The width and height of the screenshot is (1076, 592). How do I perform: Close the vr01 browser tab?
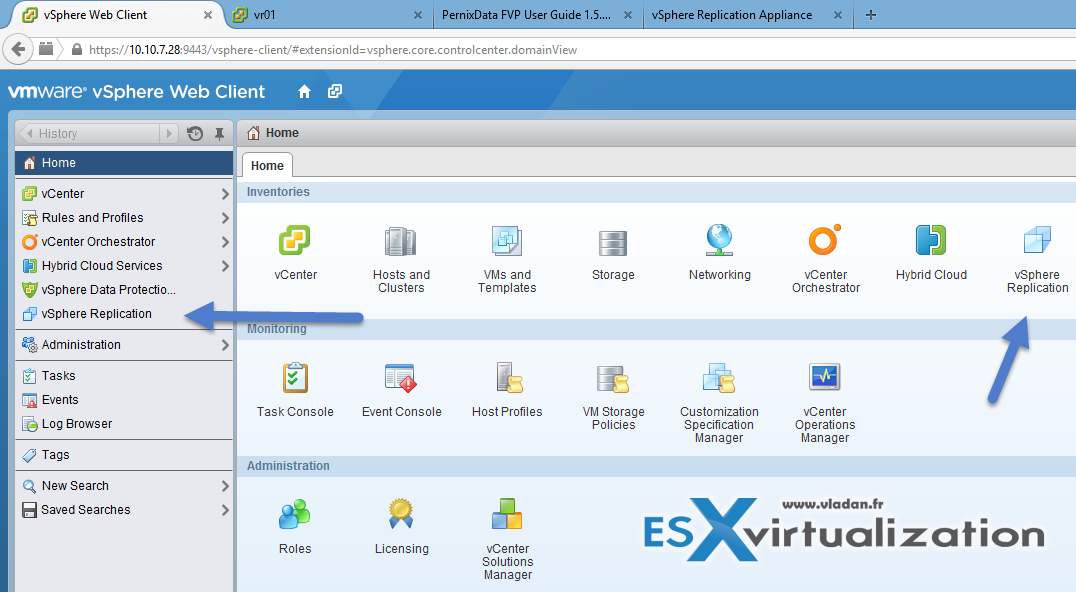[x=418, y=15]
